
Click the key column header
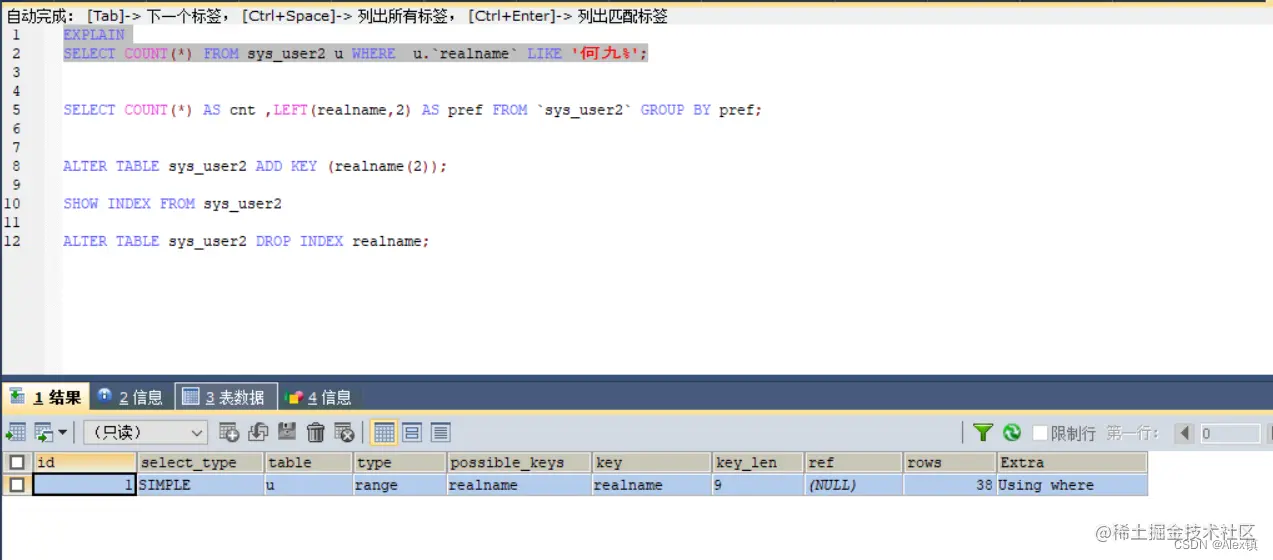click(651, 462)
